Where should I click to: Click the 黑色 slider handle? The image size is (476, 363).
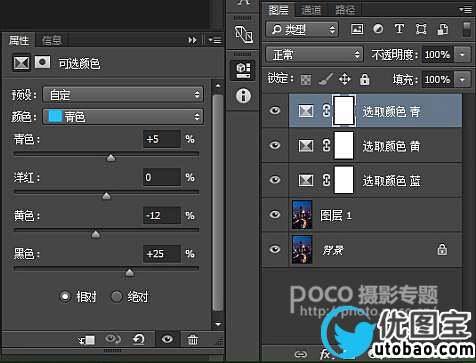pos(130,273)
